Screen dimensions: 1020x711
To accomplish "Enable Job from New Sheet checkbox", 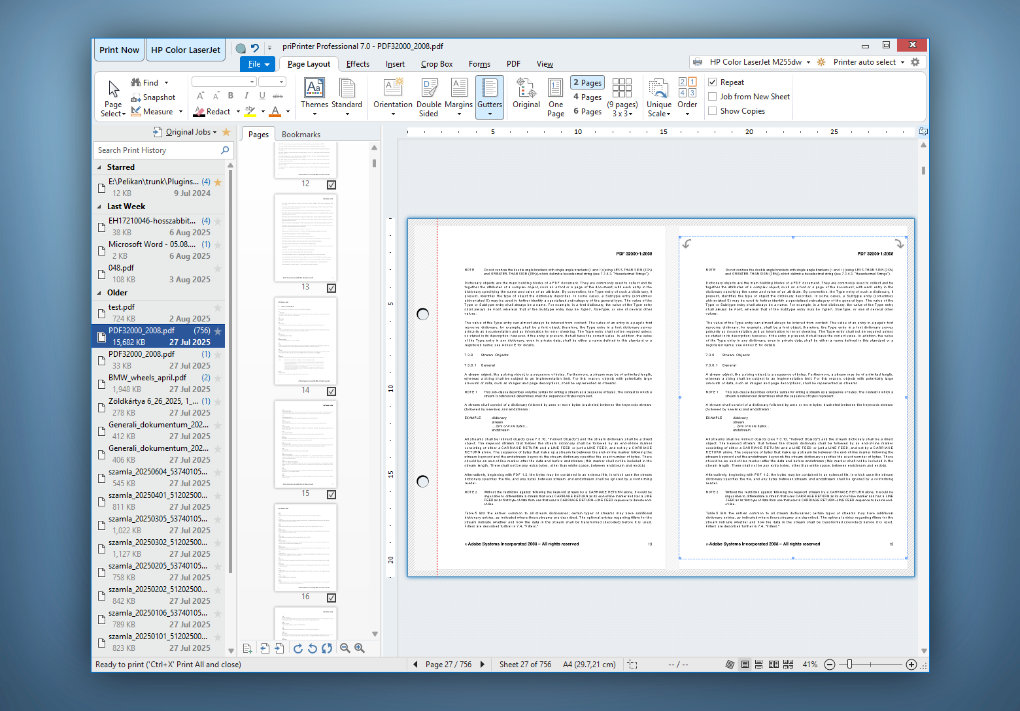I will [712, 96].
